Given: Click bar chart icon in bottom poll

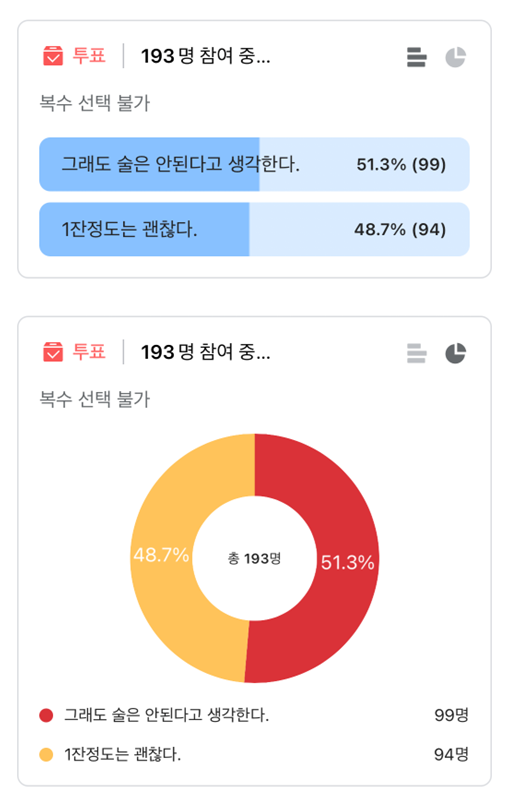Looking at the screenshot, I should 416,353.
